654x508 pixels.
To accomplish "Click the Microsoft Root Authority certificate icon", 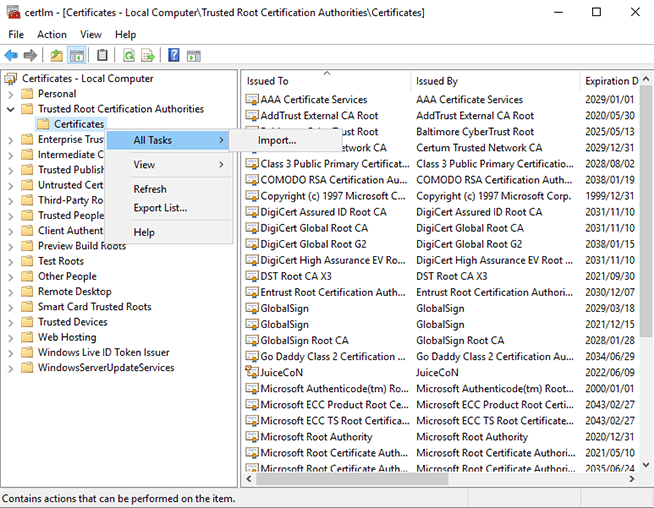I will coord(252,437).
